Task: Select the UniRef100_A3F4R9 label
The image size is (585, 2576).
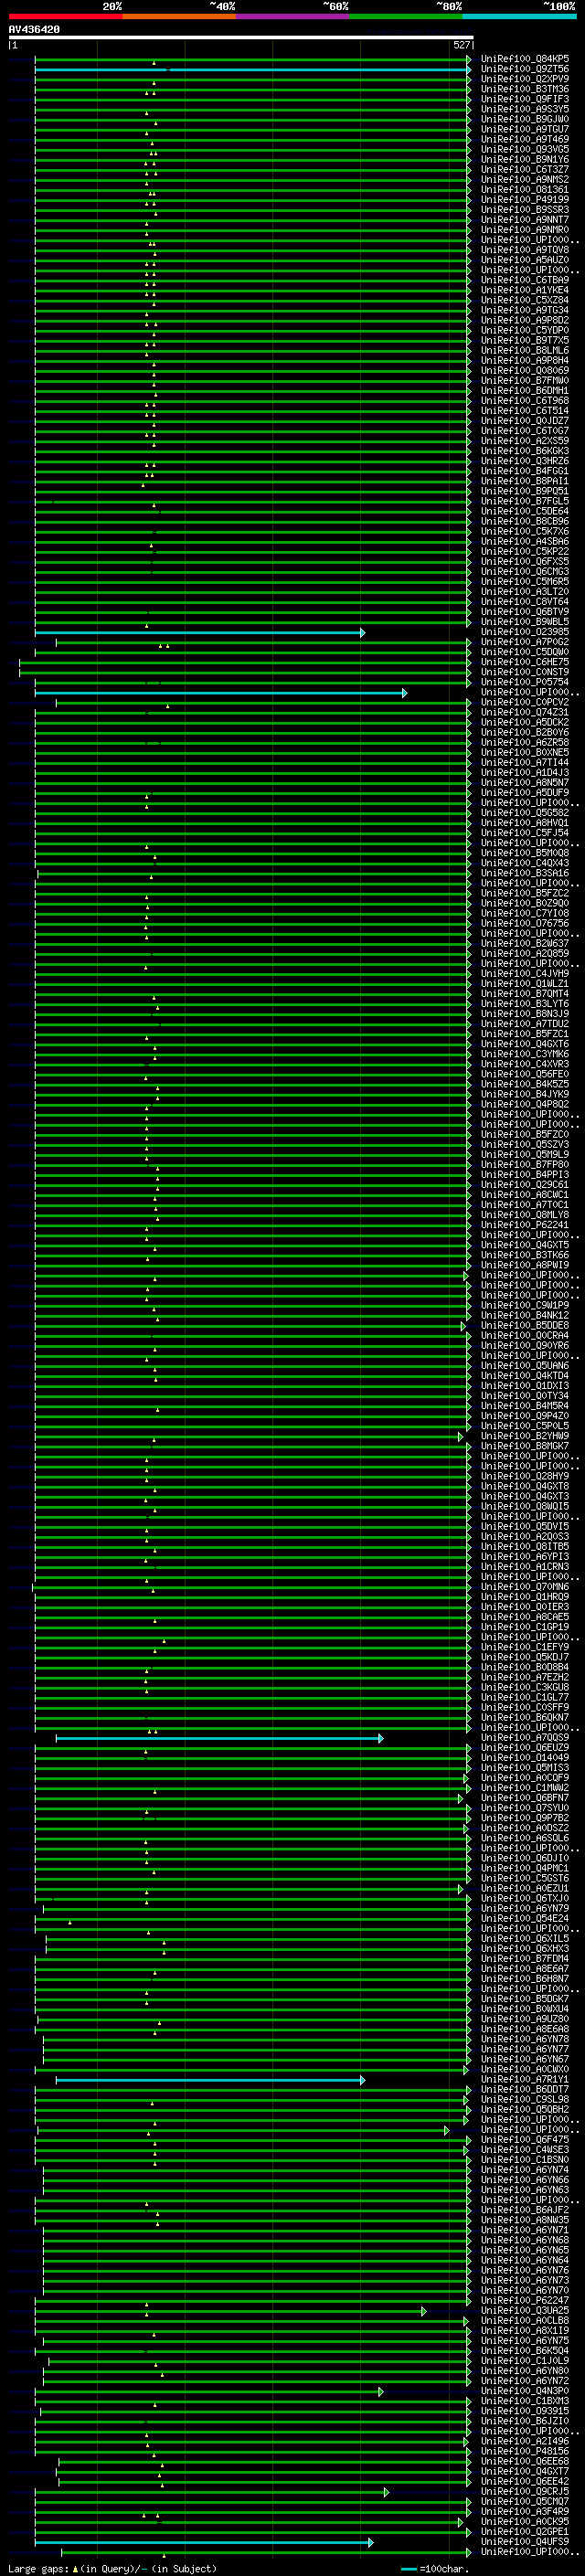Action: click(525, 2511)
